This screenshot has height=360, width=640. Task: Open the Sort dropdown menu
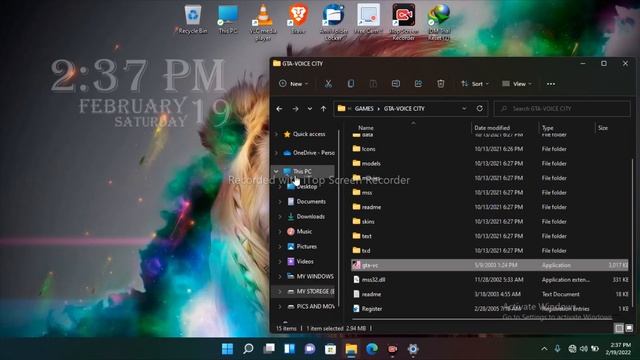(x=475, y=84)
